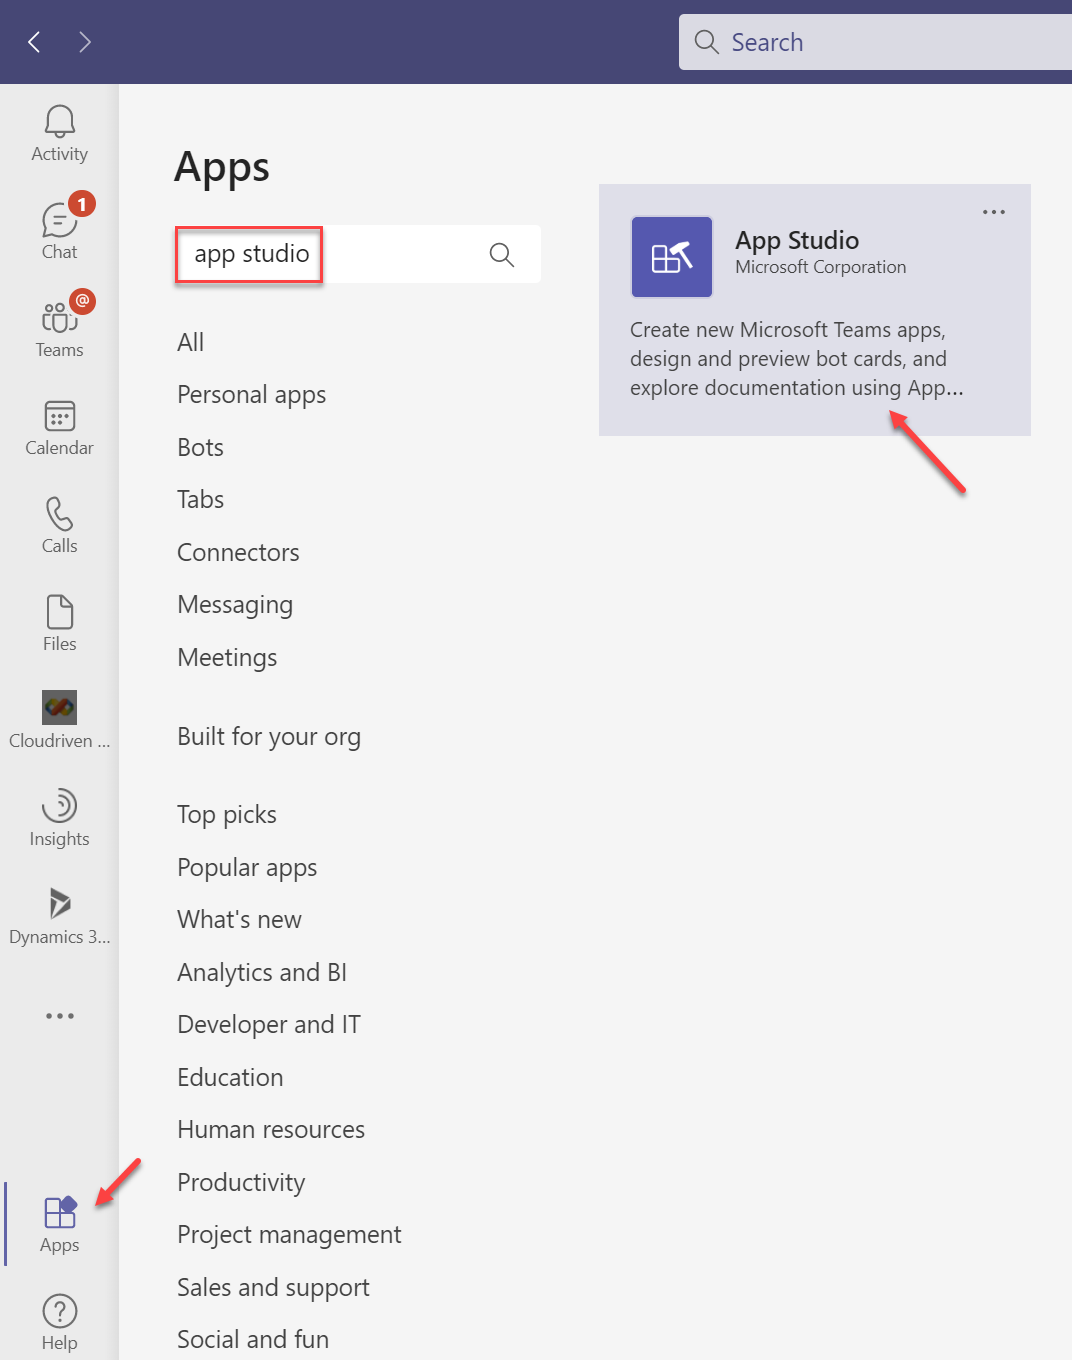Expand more apps ellipsis in sidebar

tap(59, 1016)
